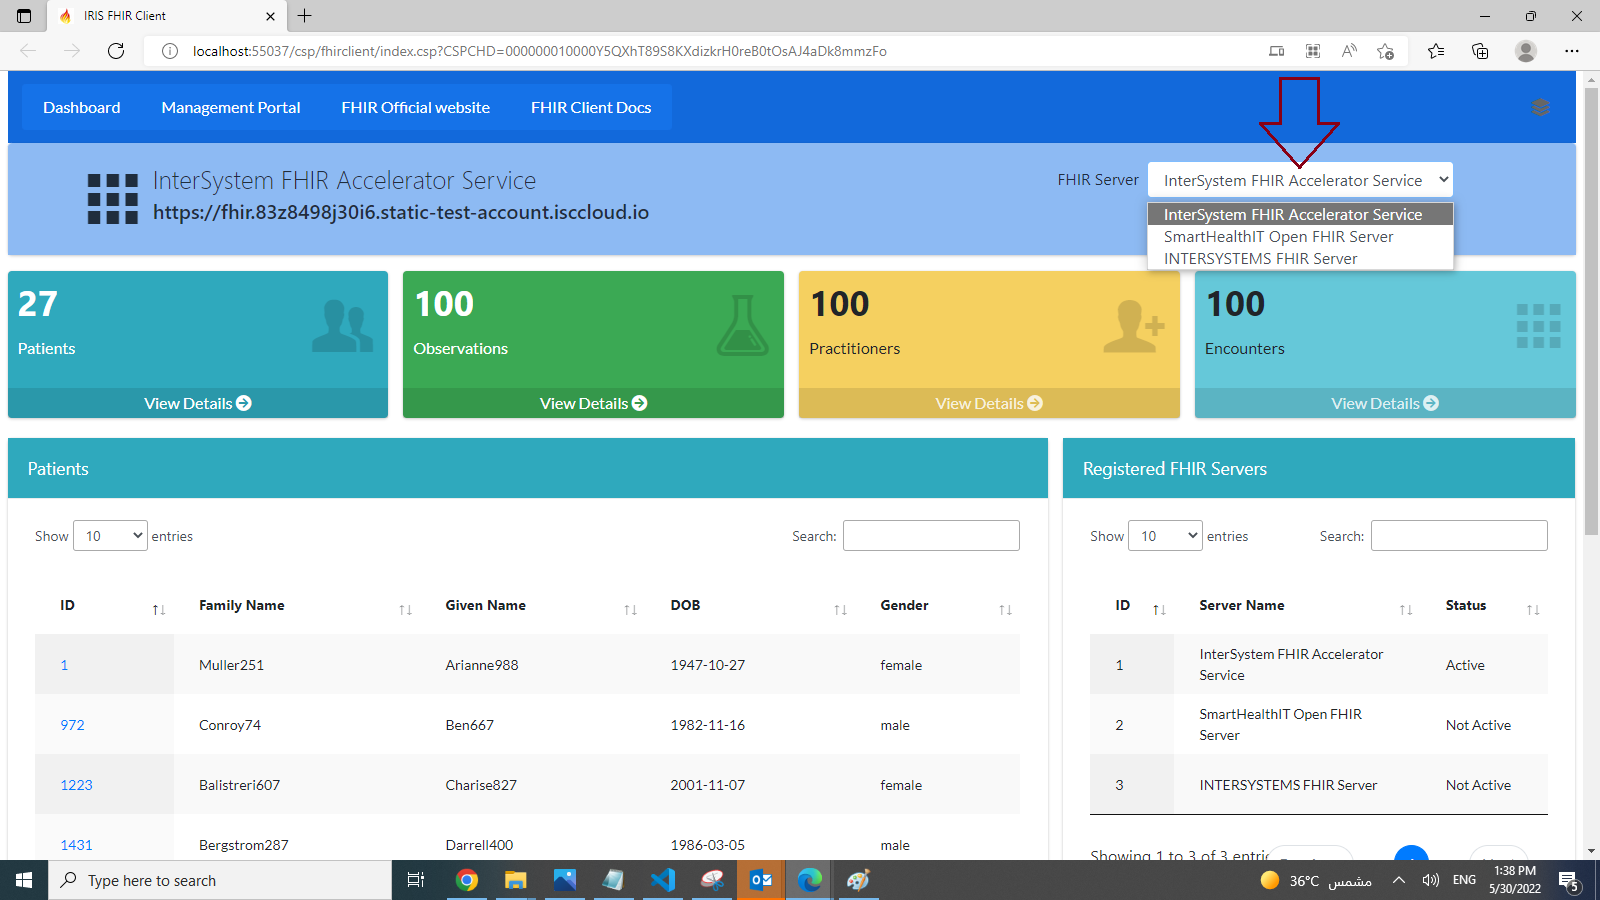Click Muller251 family name cell
The image size is (1600, 900).
pyautogui.click(x=231, y=665)
